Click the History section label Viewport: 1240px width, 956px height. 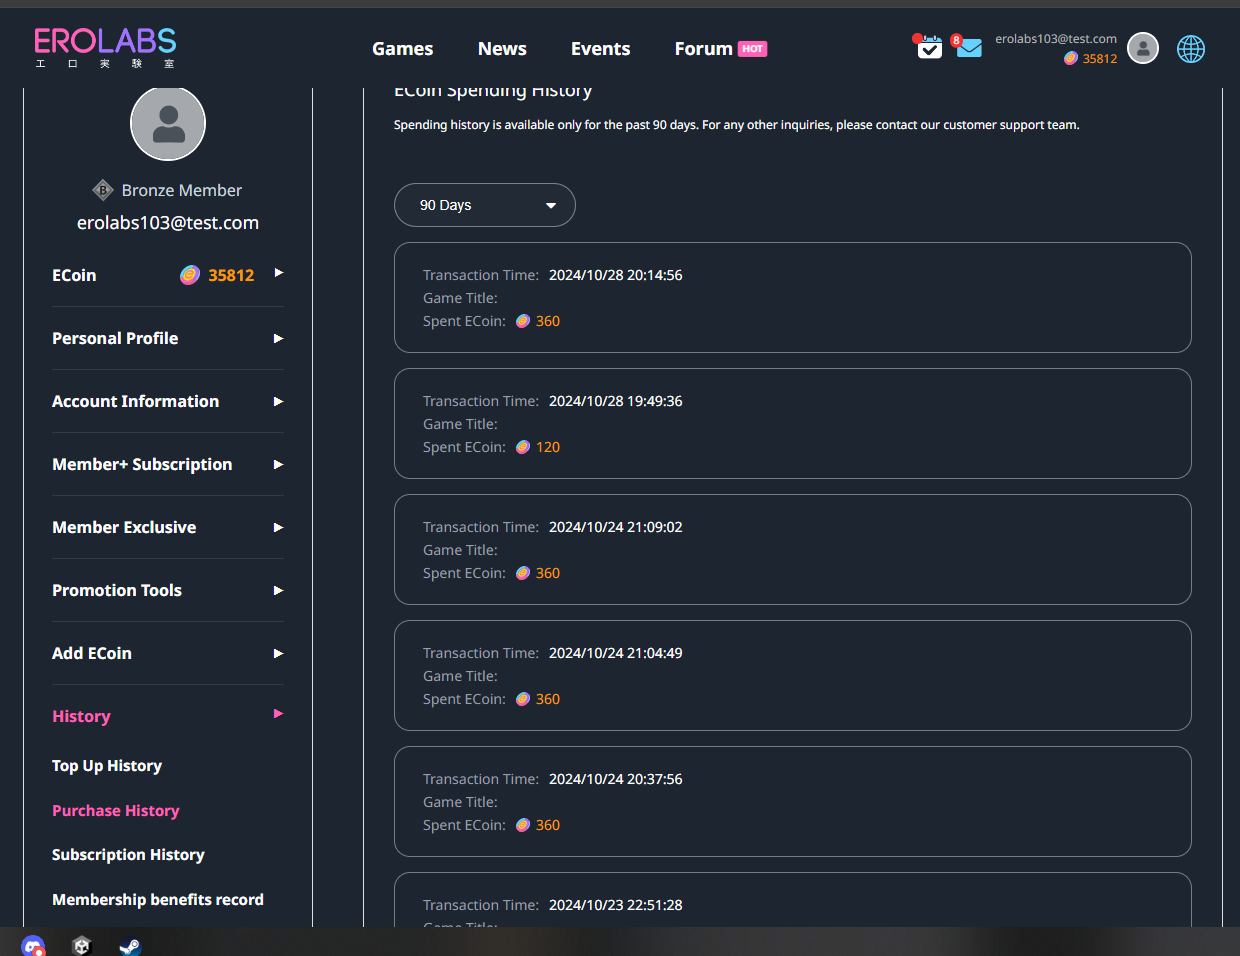pyautogui.click(x=81, y=716)
